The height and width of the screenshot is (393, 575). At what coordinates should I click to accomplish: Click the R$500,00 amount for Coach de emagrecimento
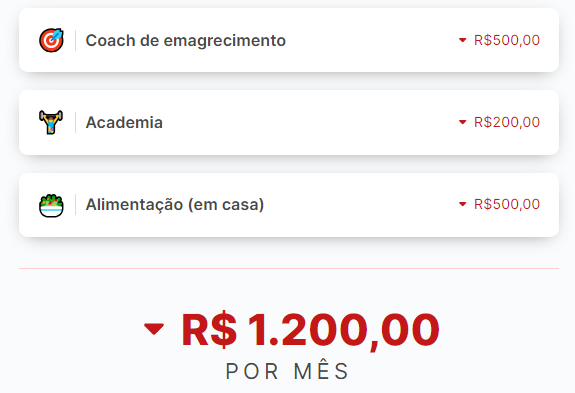pyautogui.click(x=507, y=40)
